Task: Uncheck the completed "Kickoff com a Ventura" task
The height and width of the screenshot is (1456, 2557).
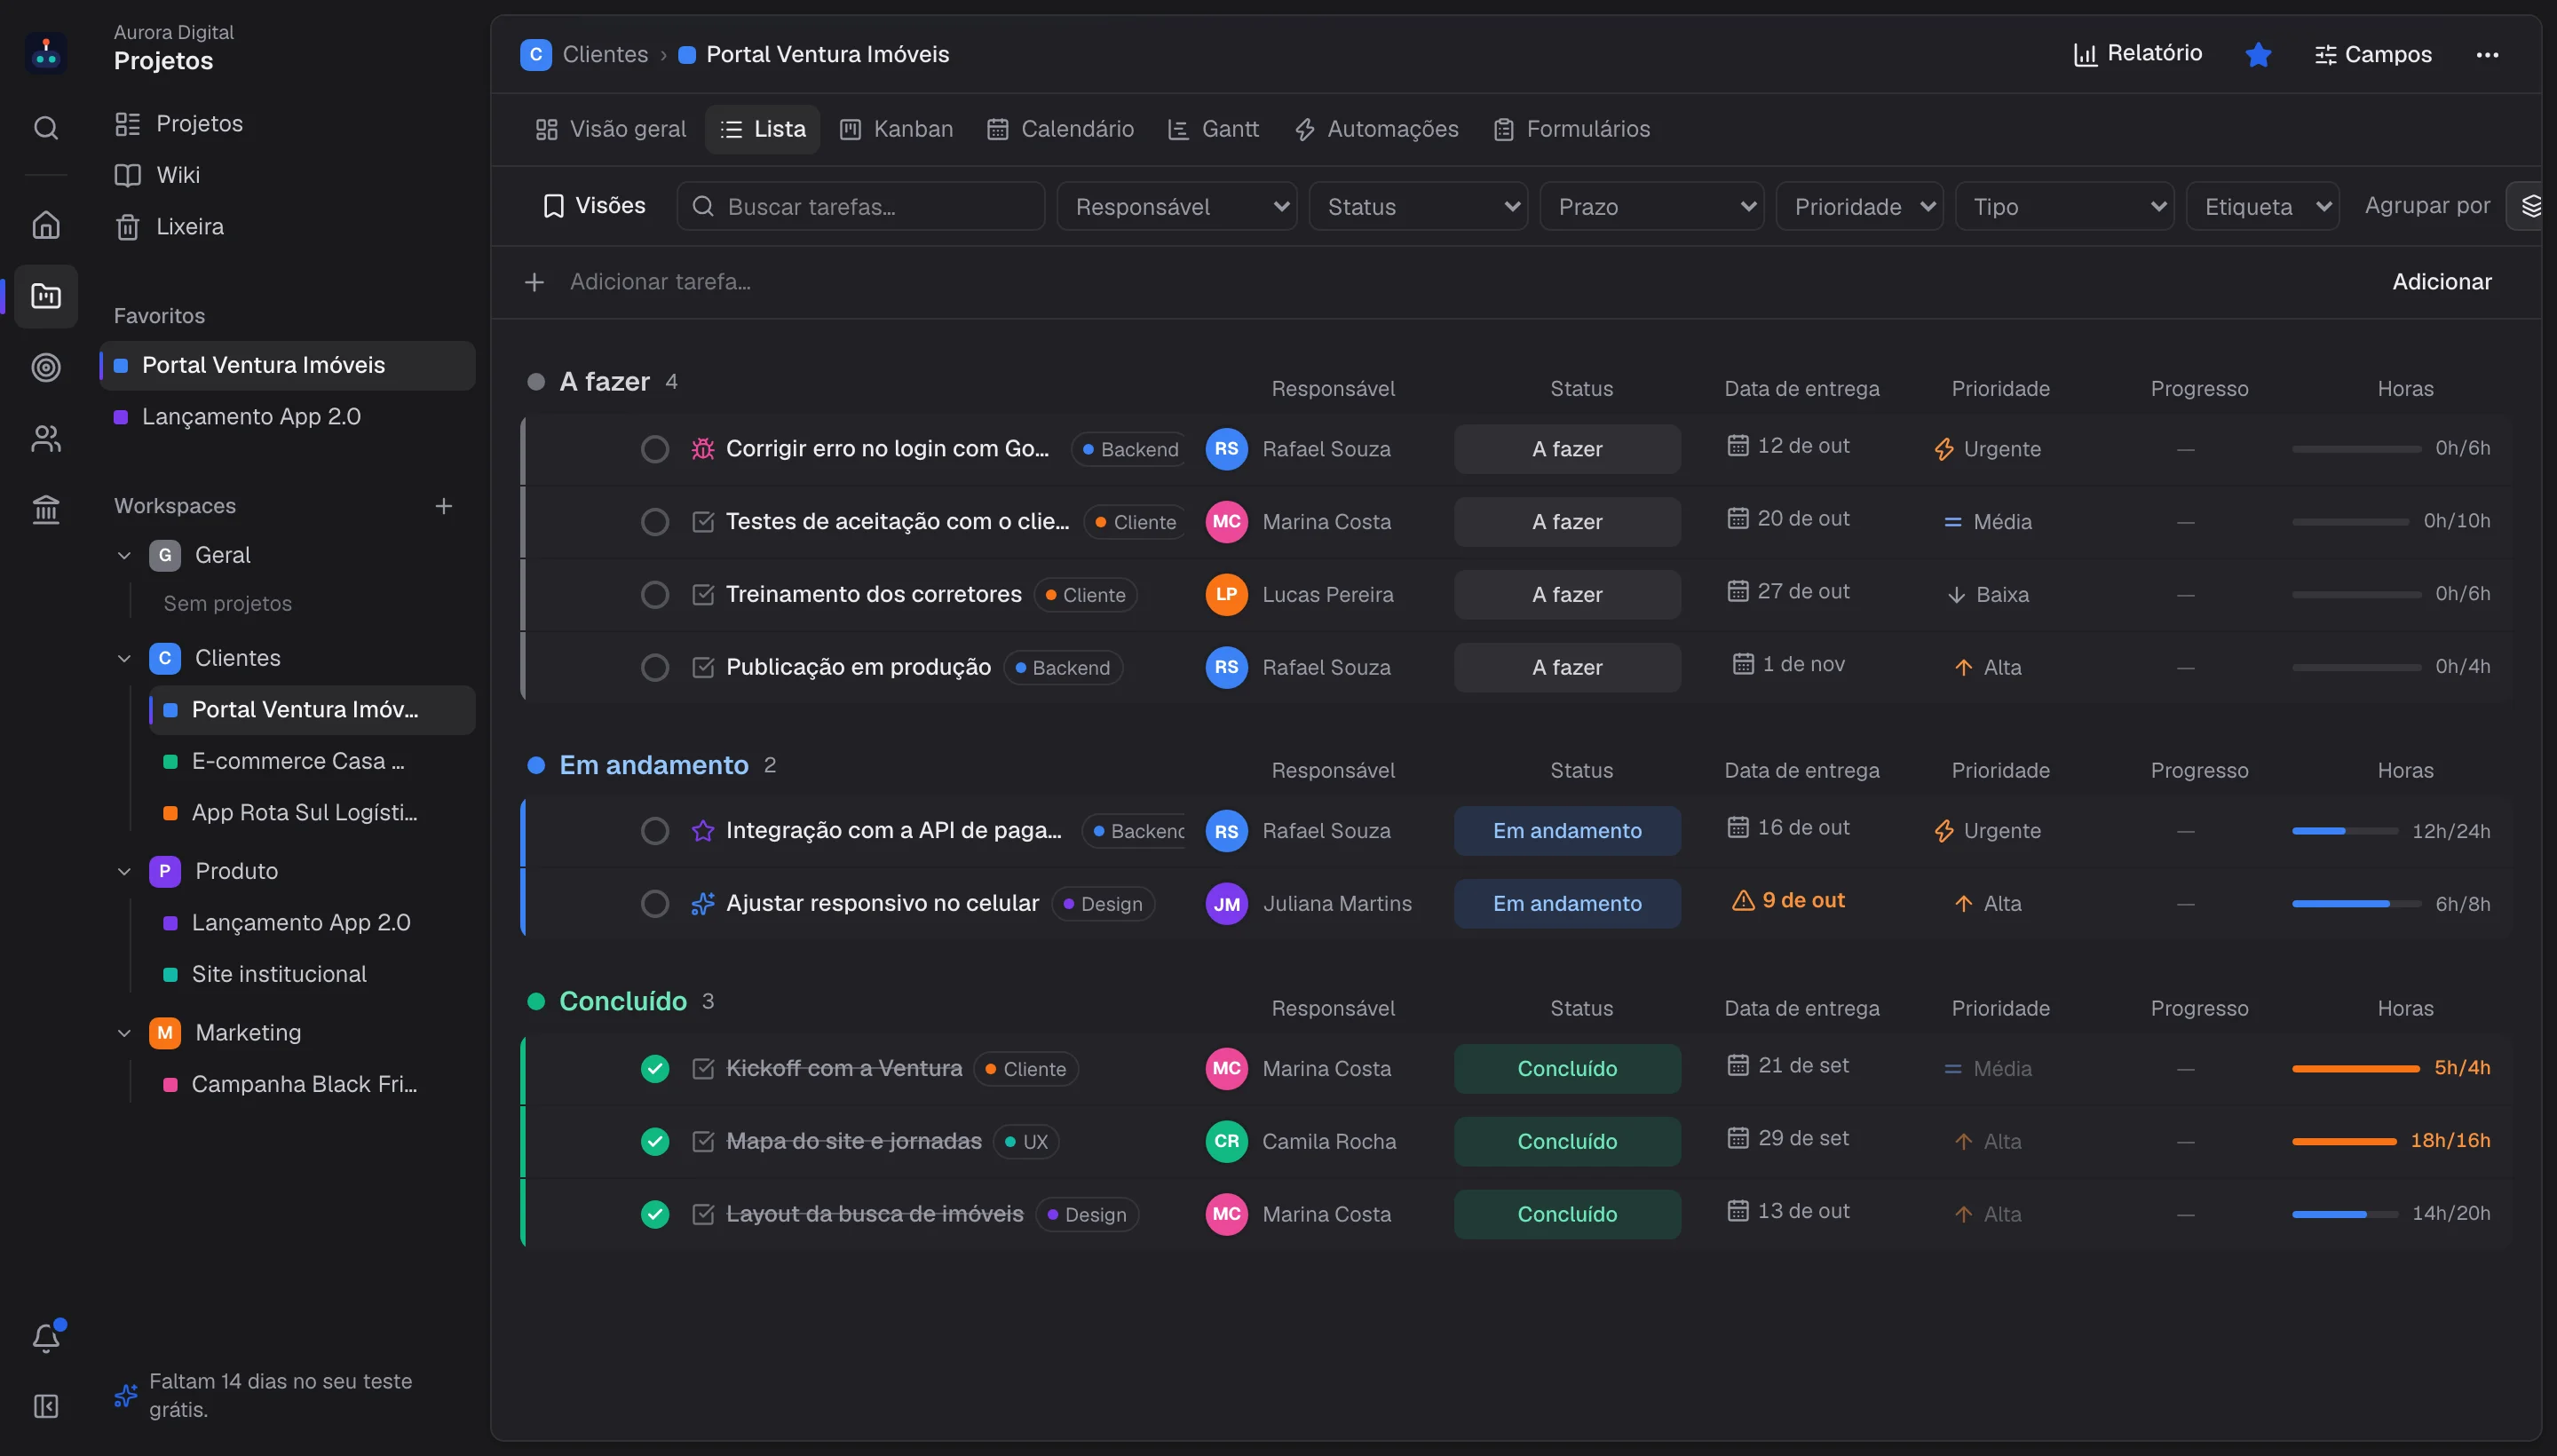Action: pos(655,1069)
